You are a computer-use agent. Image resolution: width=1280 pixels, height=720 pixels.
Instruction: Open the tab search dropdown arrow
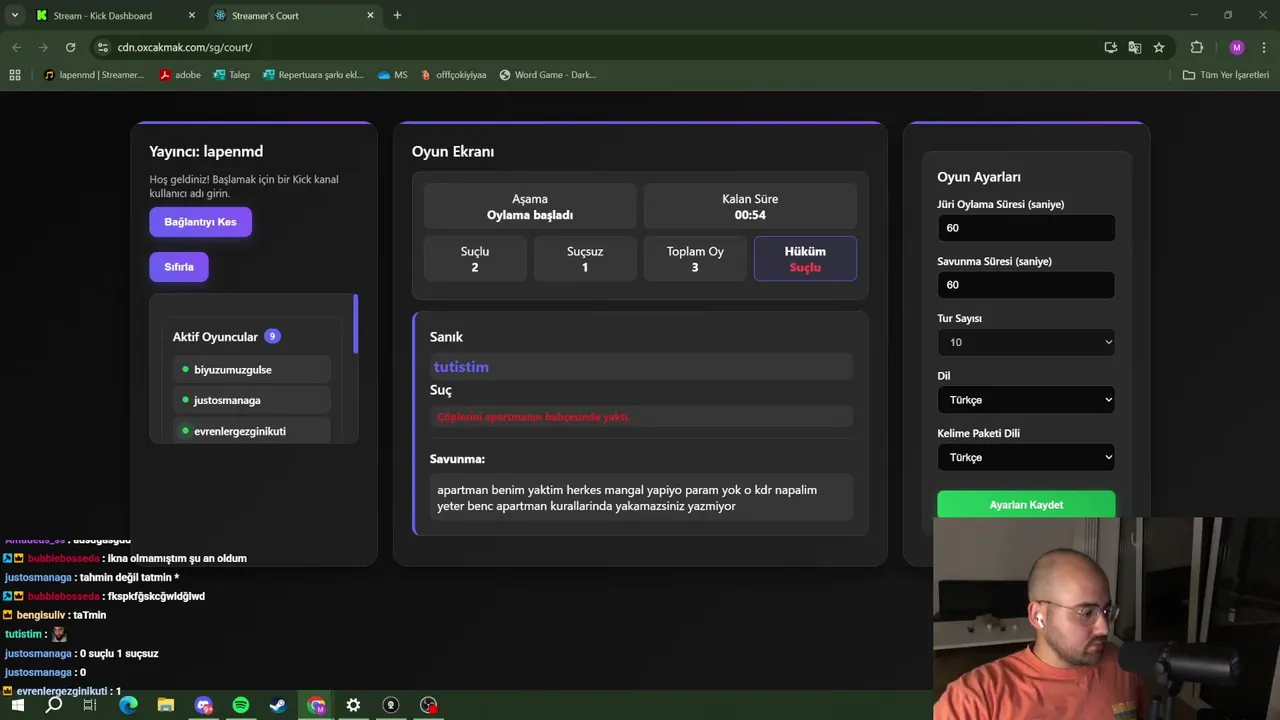(x=15, y=15)
